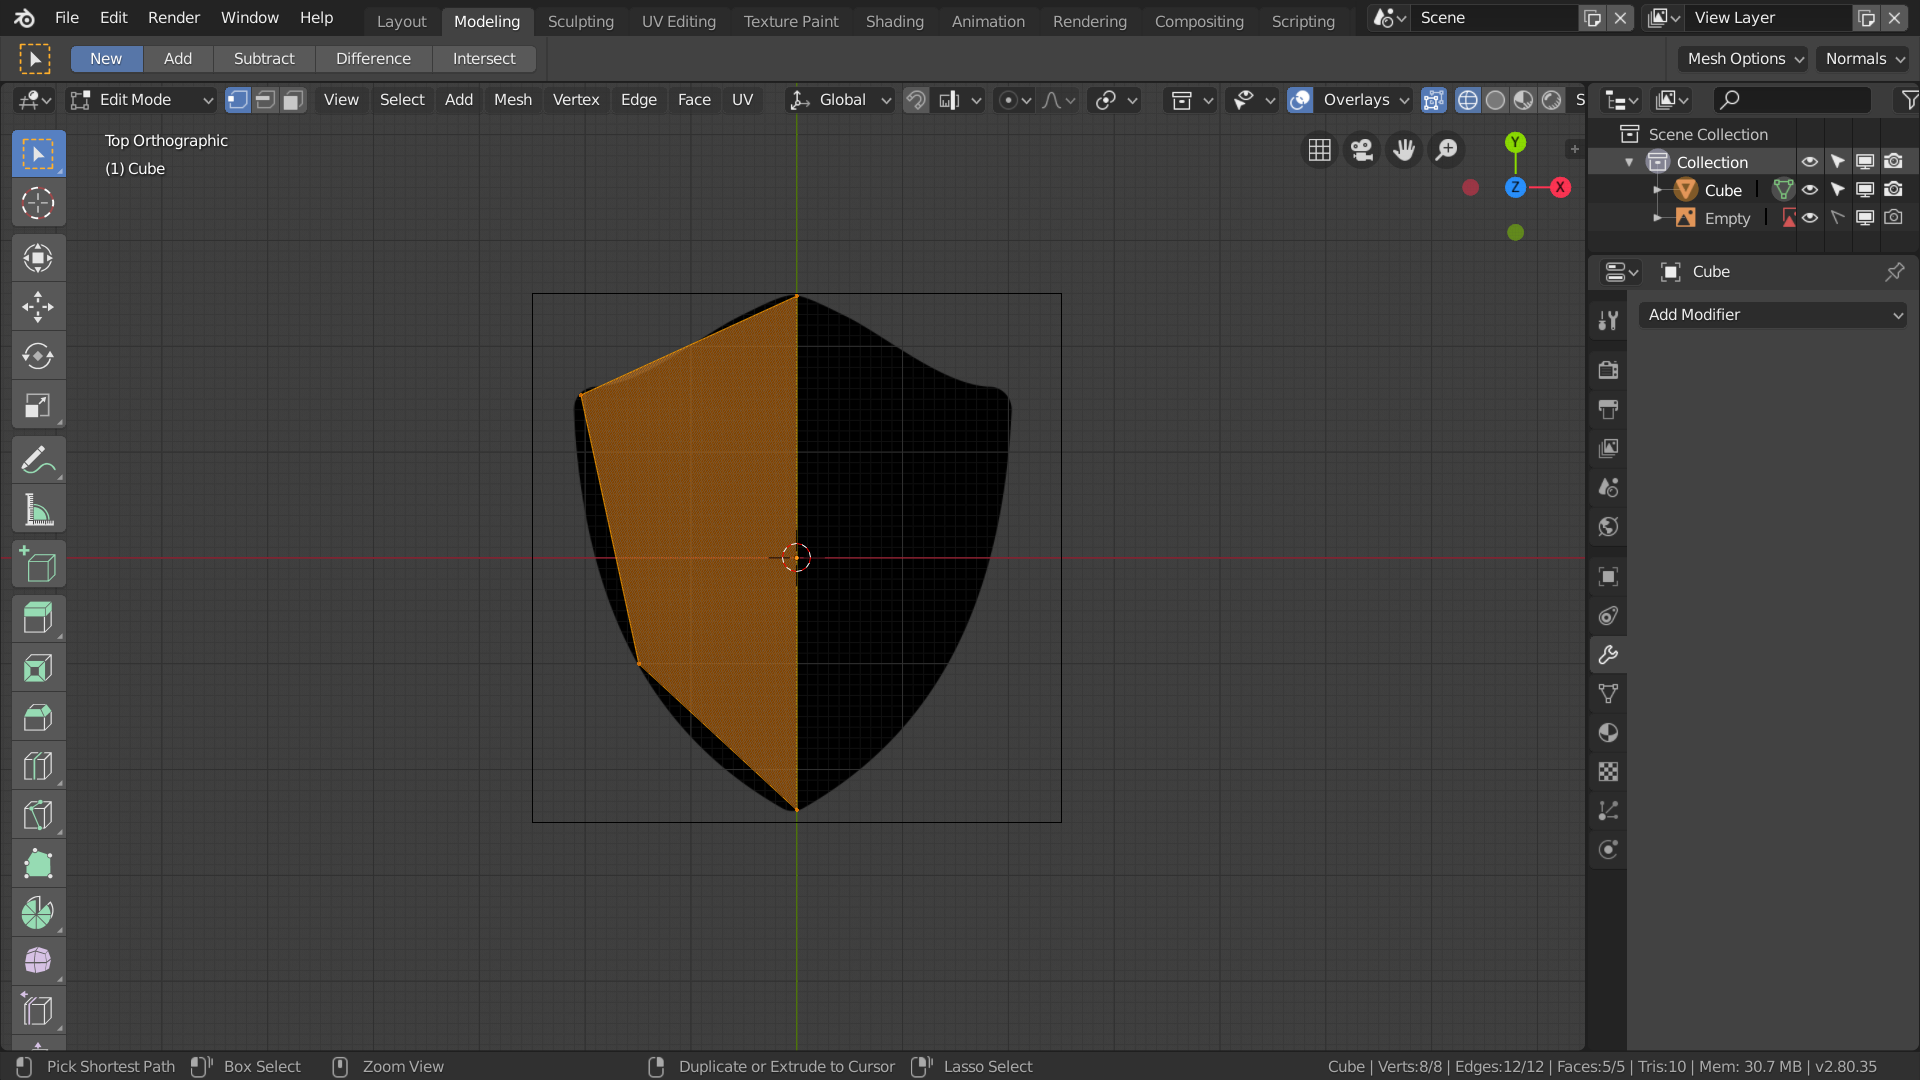
Task: Toggle overlays display button
Action: (1300, 100)
